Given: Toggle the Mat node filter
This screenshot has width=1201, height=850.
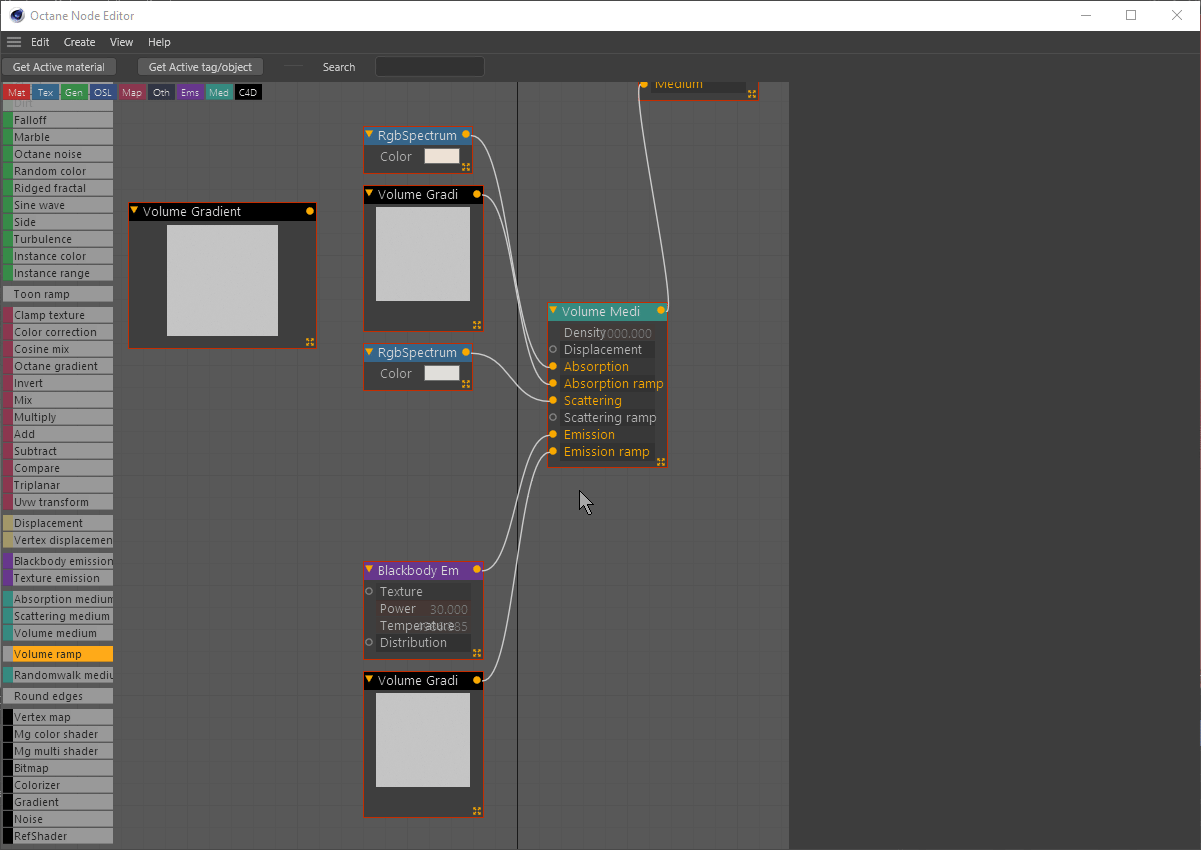Looking at the screenshot, I should [17, 92].
